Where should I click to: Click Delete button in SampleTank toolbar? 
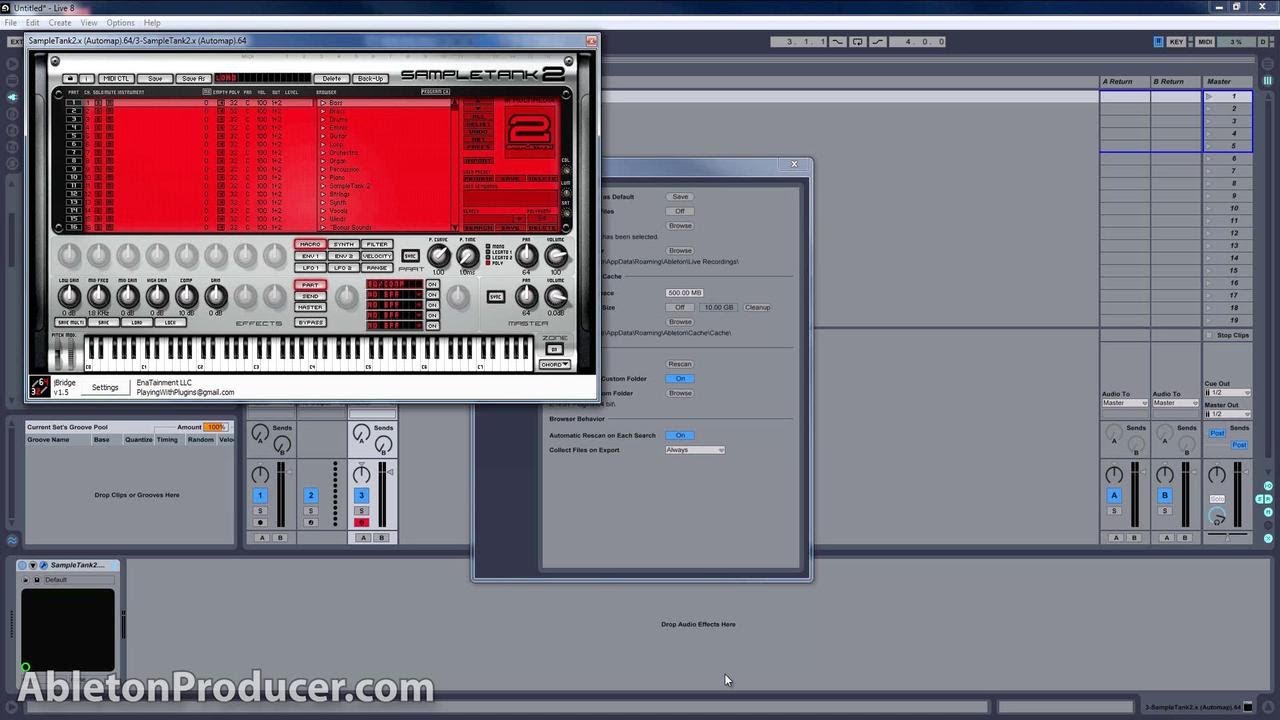pyautogui.click(x=331, y=78)
